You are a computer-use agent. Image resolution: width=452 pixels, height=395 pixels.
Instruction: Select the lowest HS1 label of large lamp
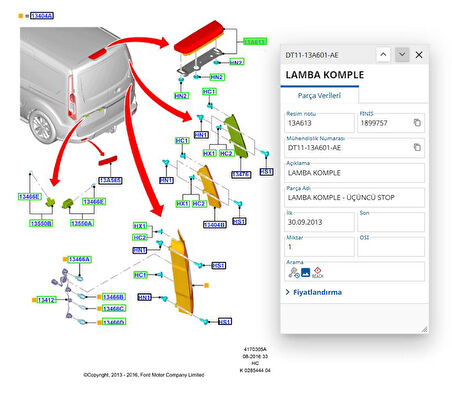[x=225, y=322]
